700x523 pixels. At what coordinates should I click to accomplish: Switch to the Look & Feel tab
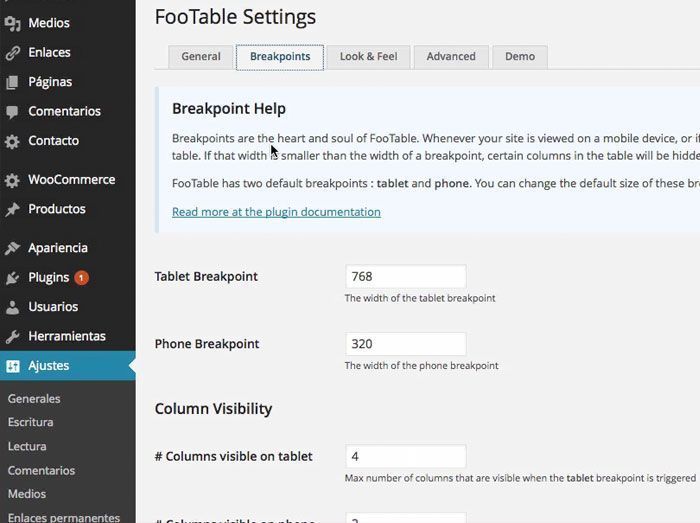click(368, 57)
